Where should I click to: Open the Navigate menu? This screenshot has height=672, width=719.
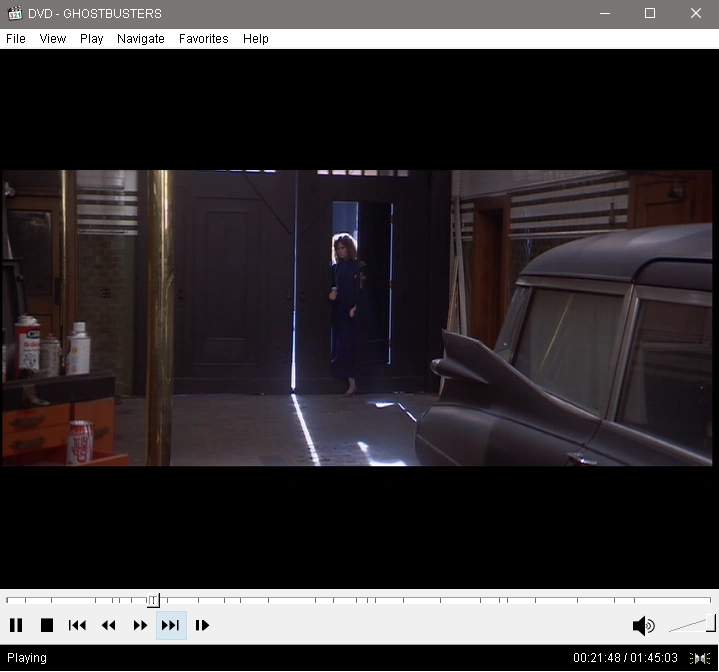coord(141,39)
